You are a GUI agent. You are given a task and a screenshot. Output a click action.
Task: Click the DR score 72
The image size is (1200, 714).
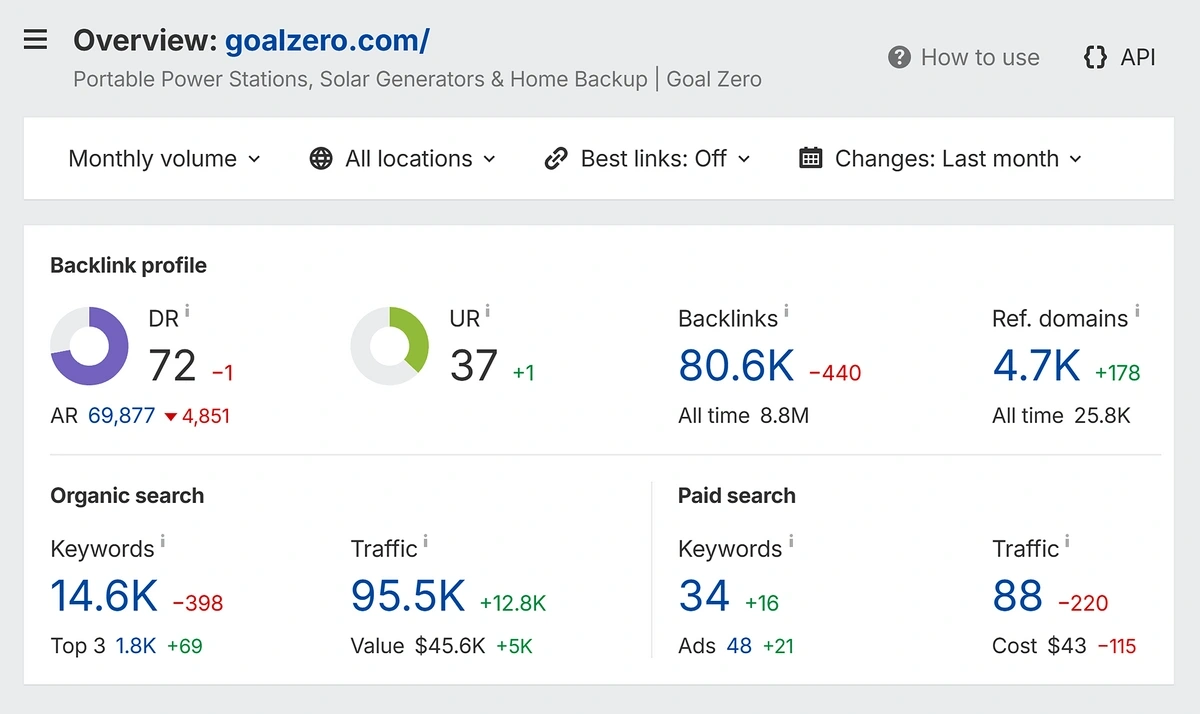tap(173, 366)
